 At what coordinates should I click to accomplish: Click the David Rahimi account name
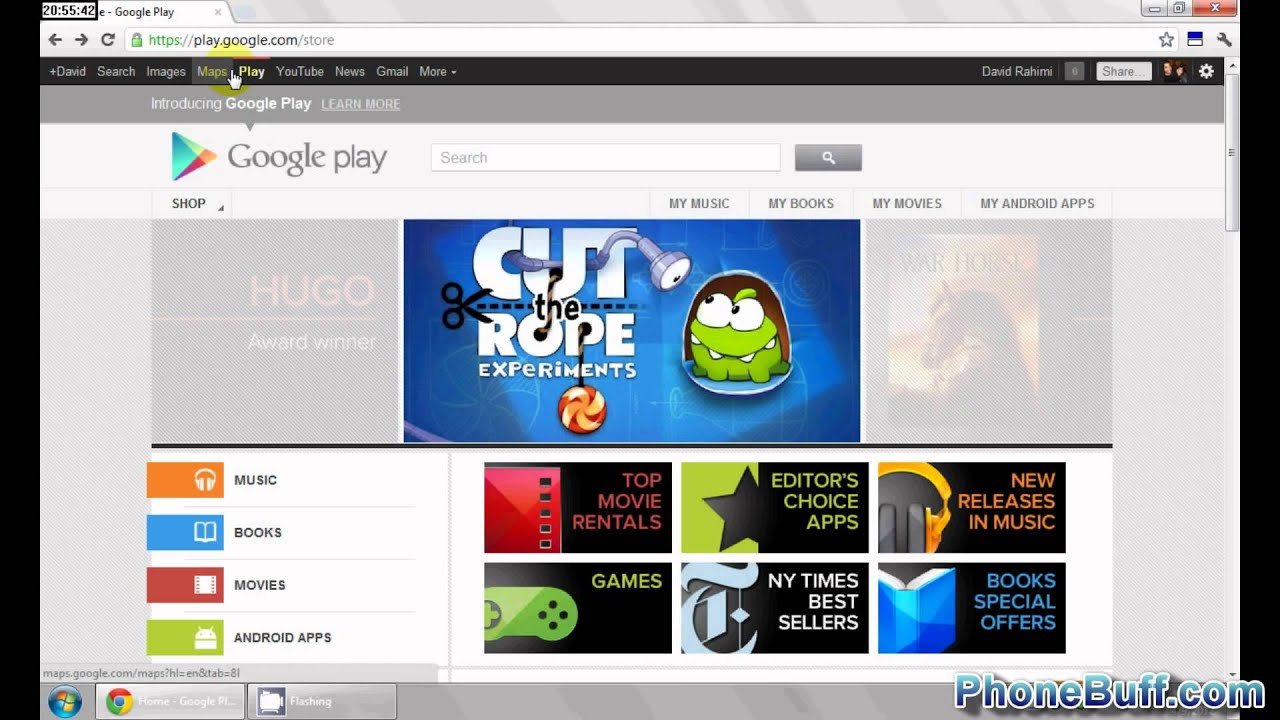1017,71
